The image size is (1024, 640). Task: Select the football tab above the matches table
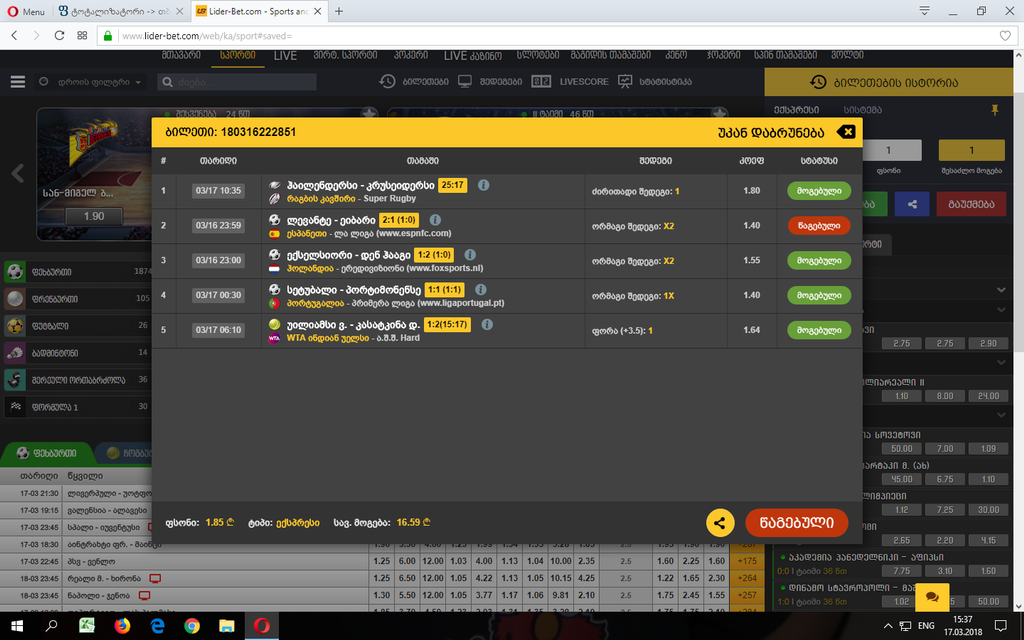(x=46, y=453)
